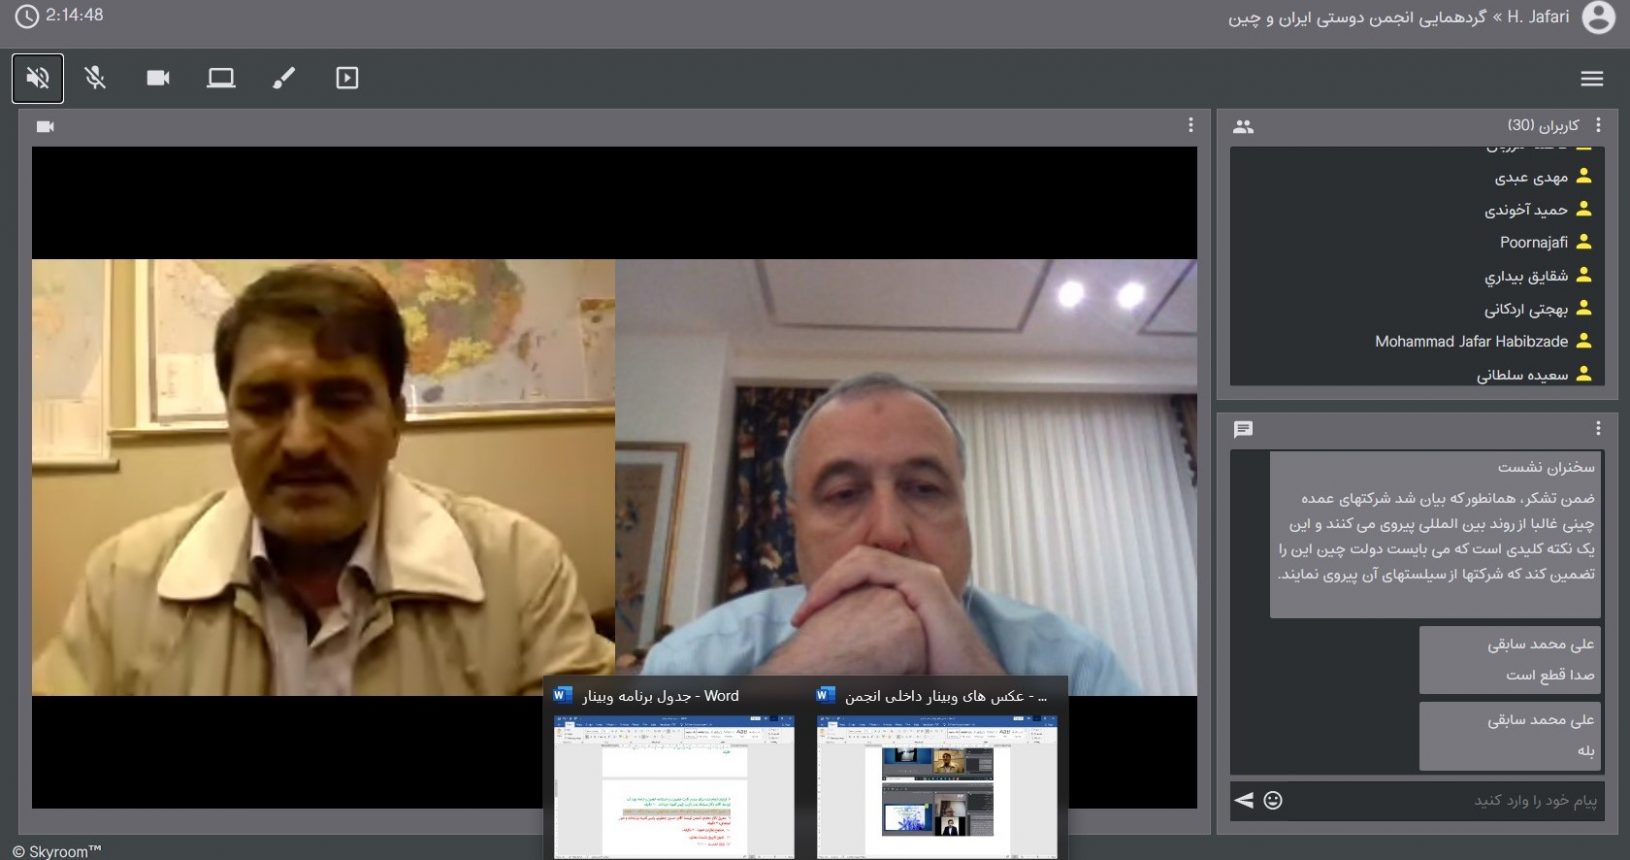This screenshot has width=1630, height=860.
Task: Unmute the microphone
Action: pos(96,78)
